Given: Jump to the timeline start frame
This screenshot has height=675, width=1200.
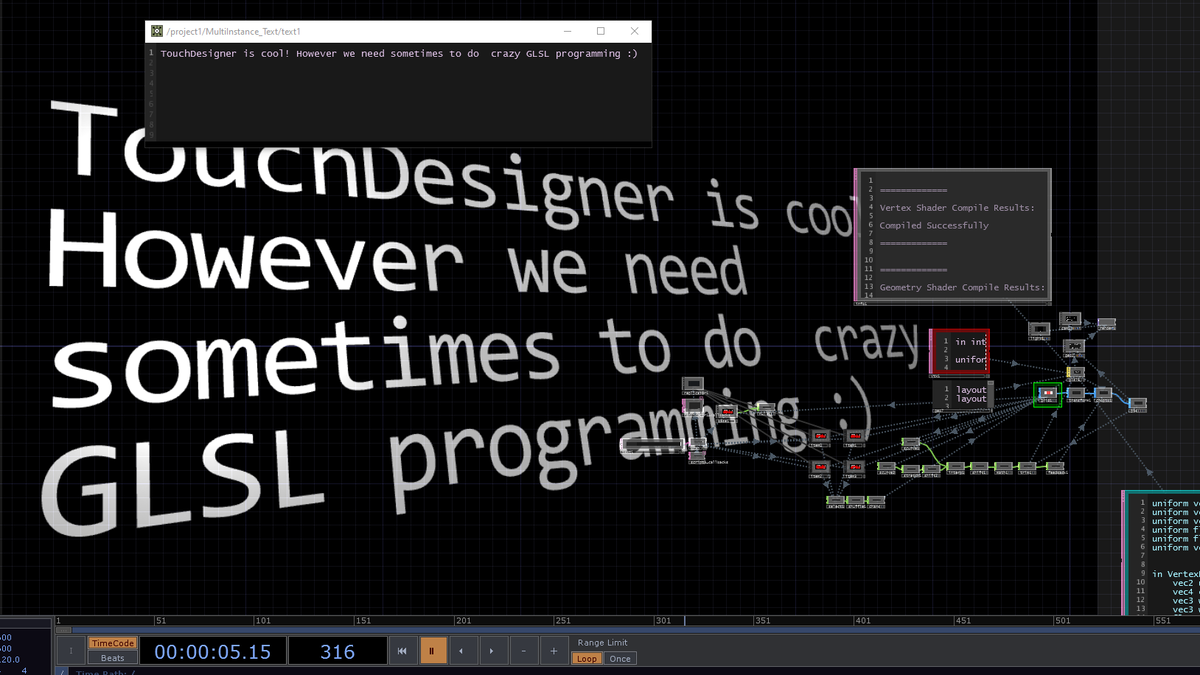Looking at the screenshot, I should [402, 651].
